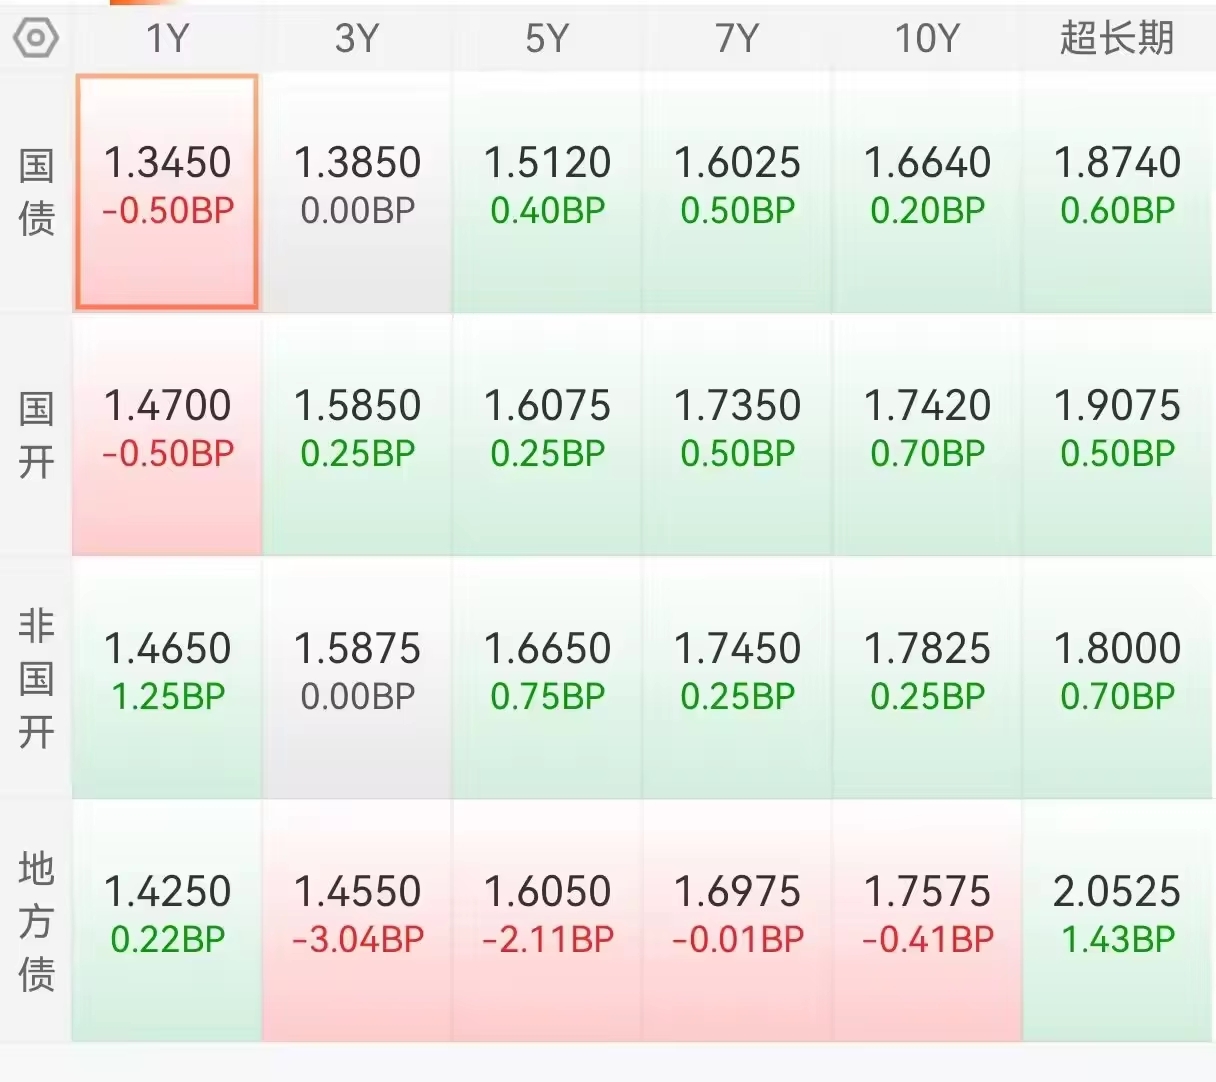Click the 国开 row label

[x=36, y=435]
